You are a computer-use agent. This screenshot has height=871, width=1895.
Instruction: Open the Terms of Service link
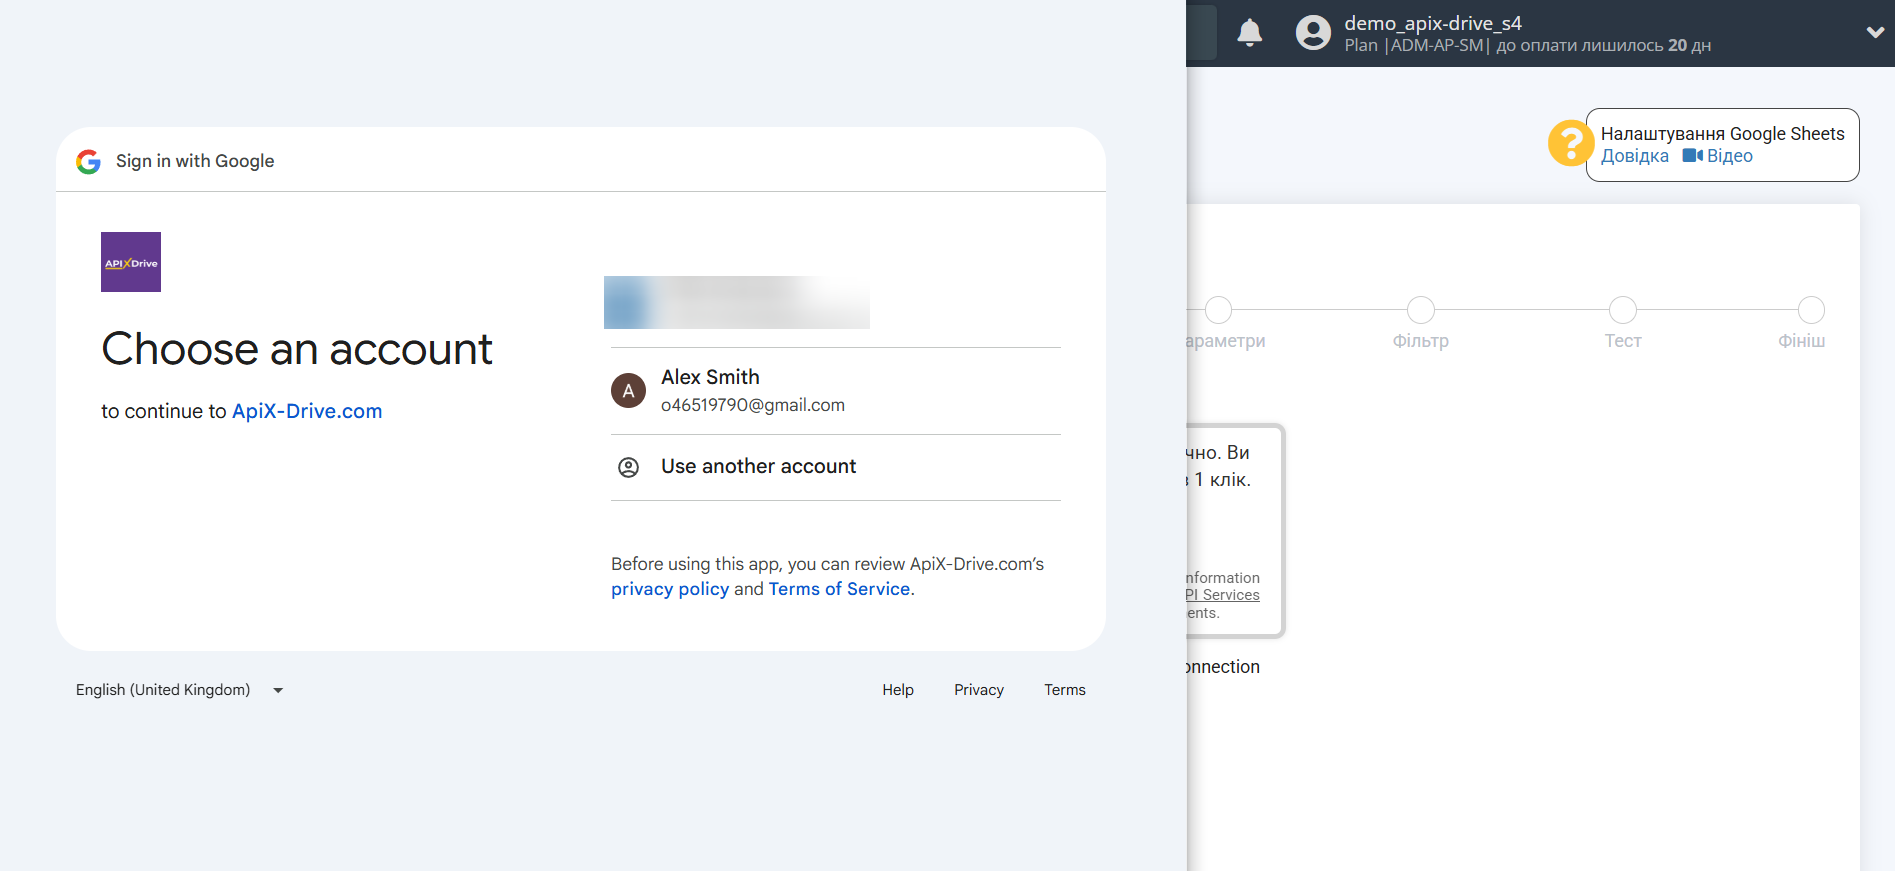point(839,589)
